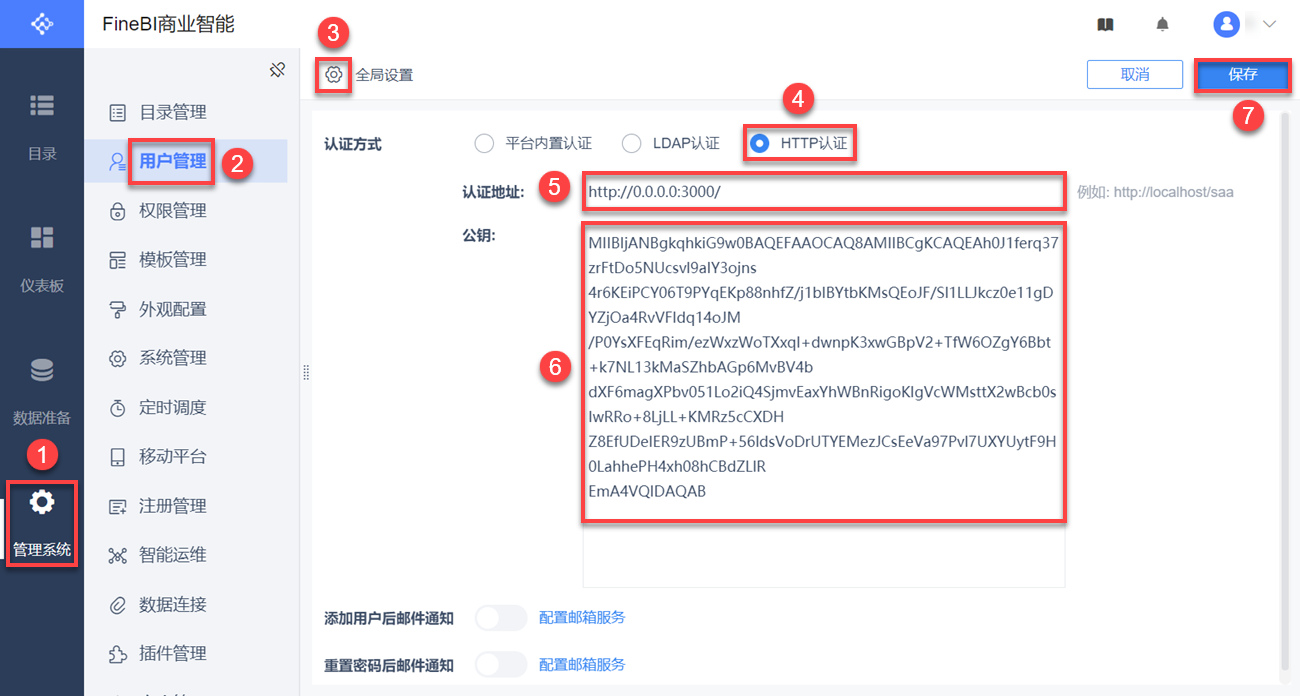This screenshot has height=696, width=1300.
Task: Click the 数据连接 link icon
Action: coord(118,604)
